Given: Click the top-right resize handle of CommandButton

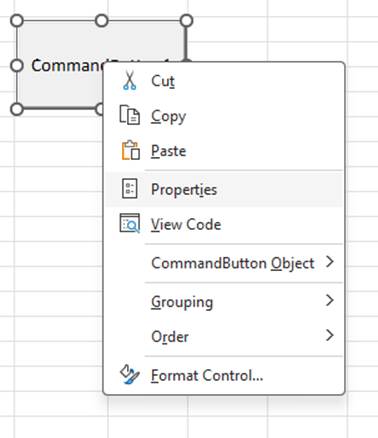Looking at the screenshot, I should pos(186,21).
